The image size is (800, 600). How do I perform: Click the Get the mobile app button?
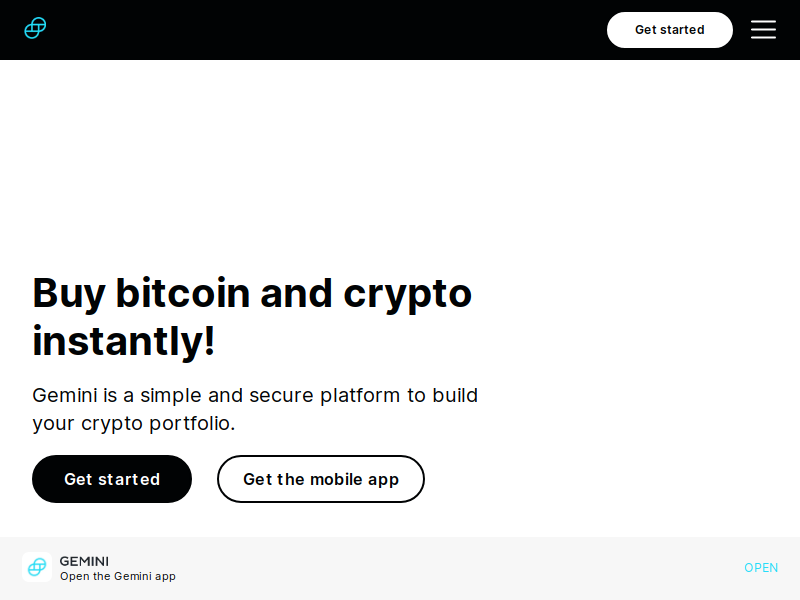321,479
